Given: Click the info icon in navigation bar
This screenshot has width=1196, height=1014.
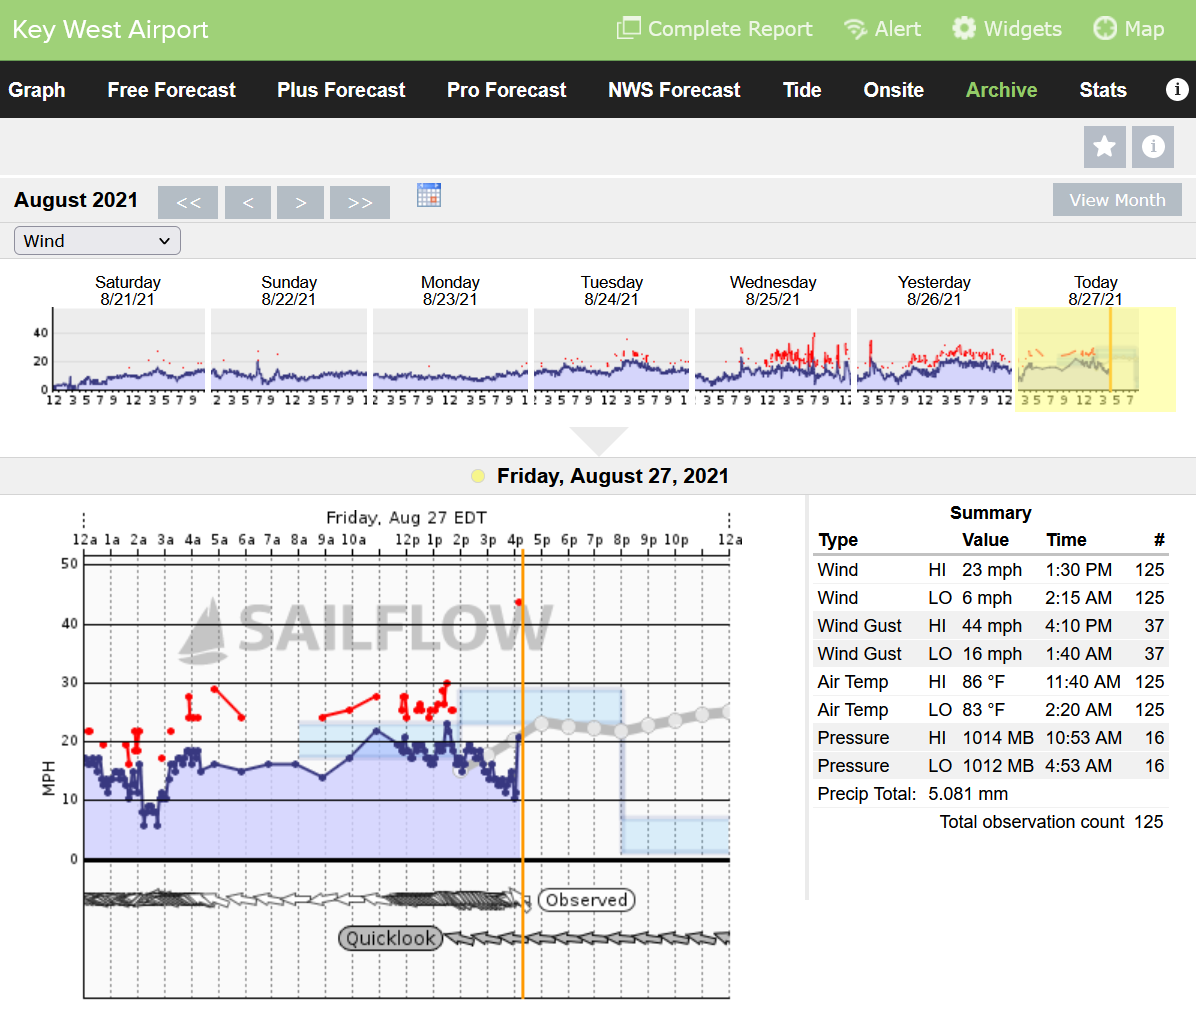Looking at the screenshot, I should [x=1177, y=89].
